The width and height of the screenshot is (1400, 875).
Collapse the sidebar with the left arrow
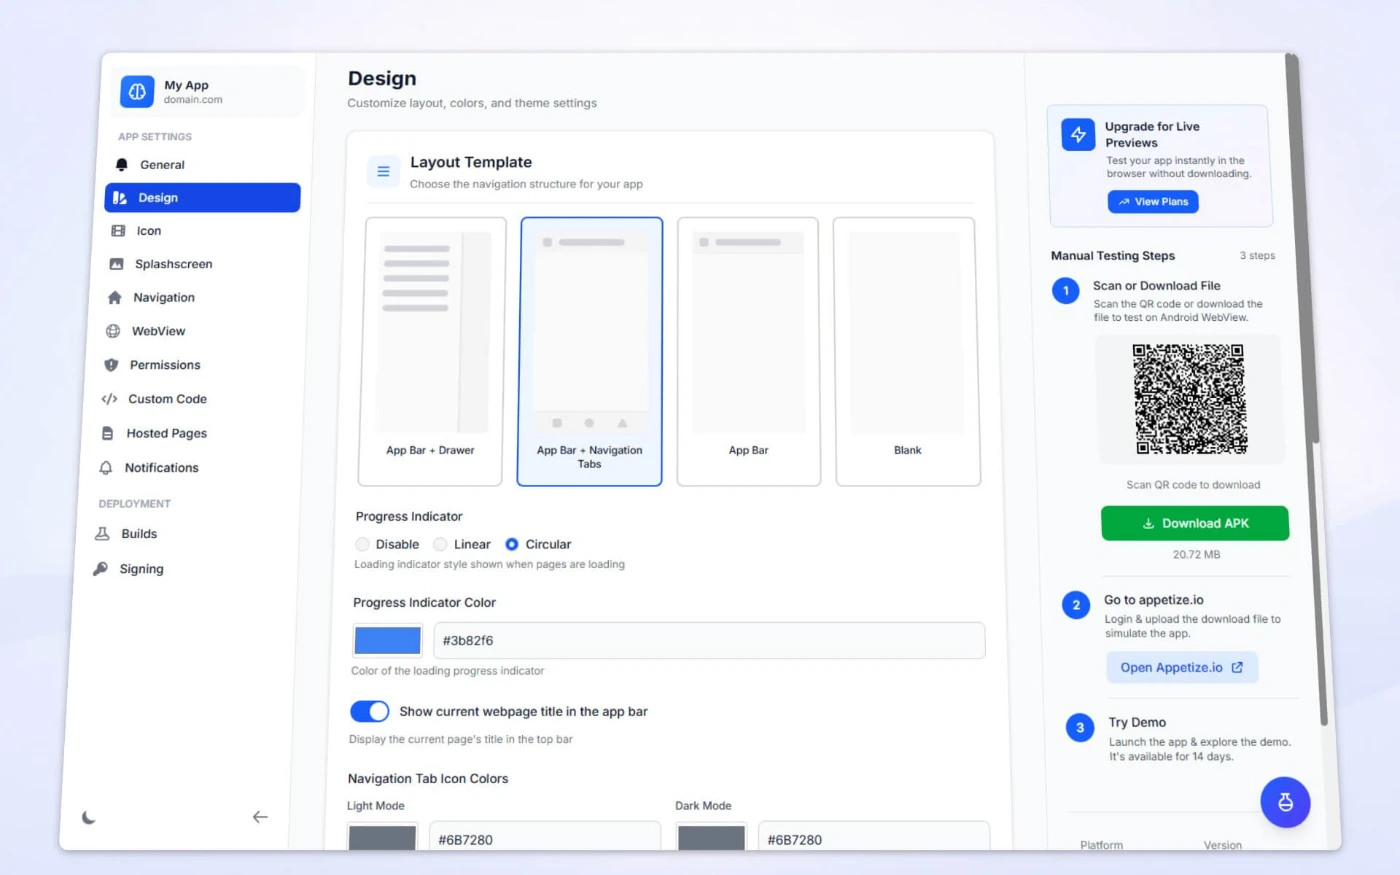tap(260, 817)
